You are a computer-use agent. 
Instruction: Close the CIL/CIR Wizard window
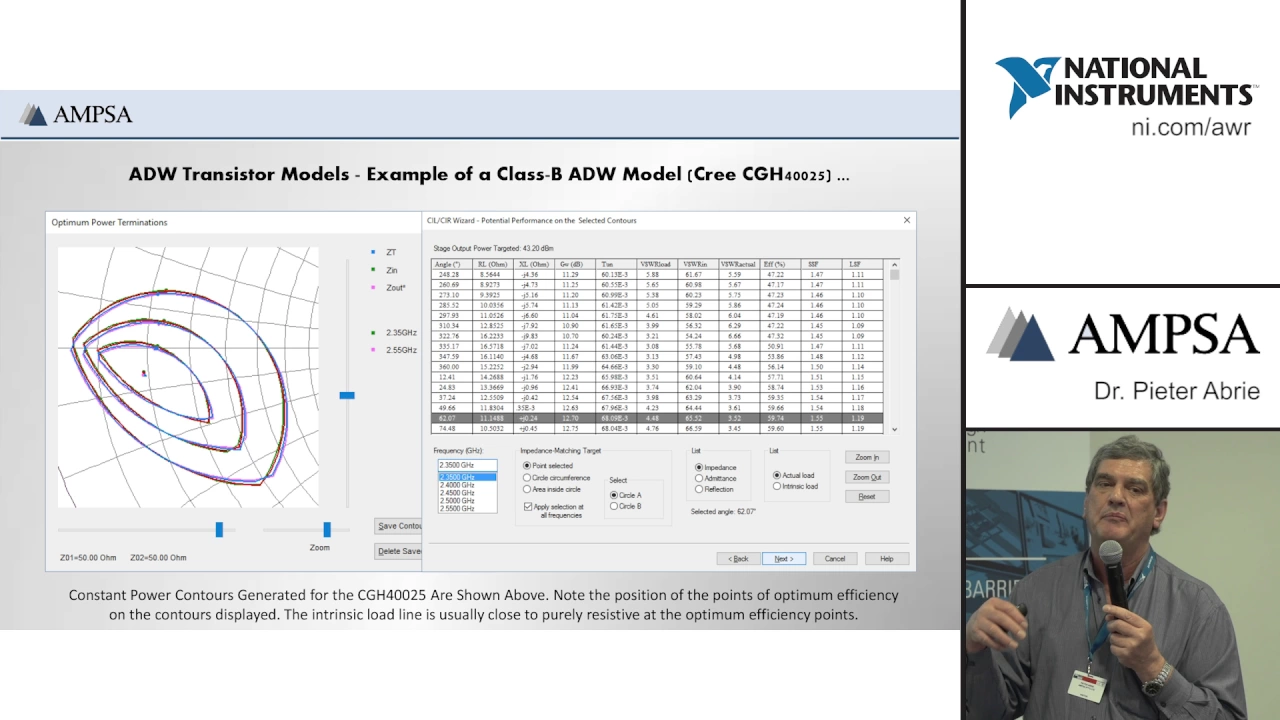coord(907,220)
